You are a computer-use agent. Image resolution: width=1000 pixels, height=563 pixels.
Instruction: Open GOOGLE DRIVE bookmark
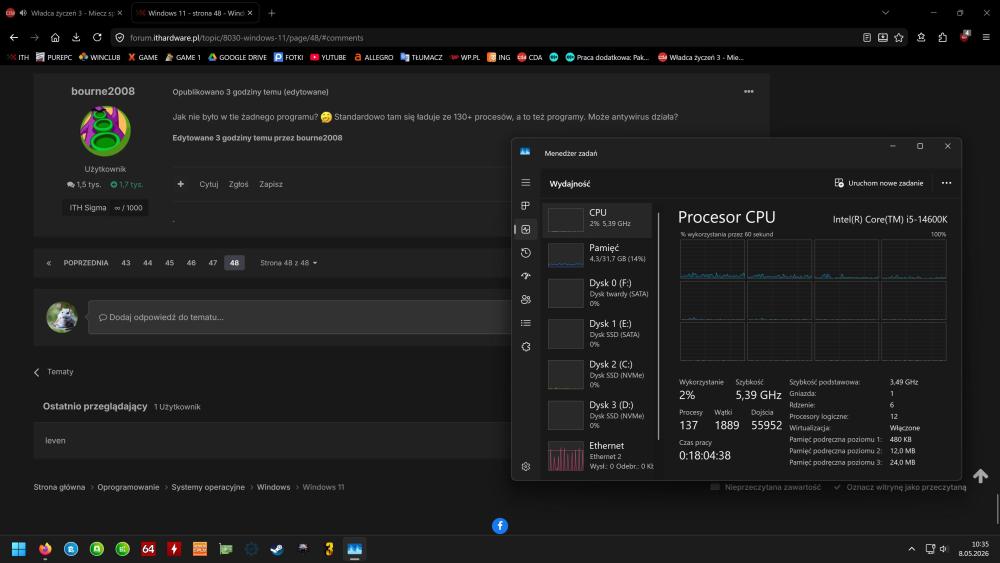click(237, 57)
